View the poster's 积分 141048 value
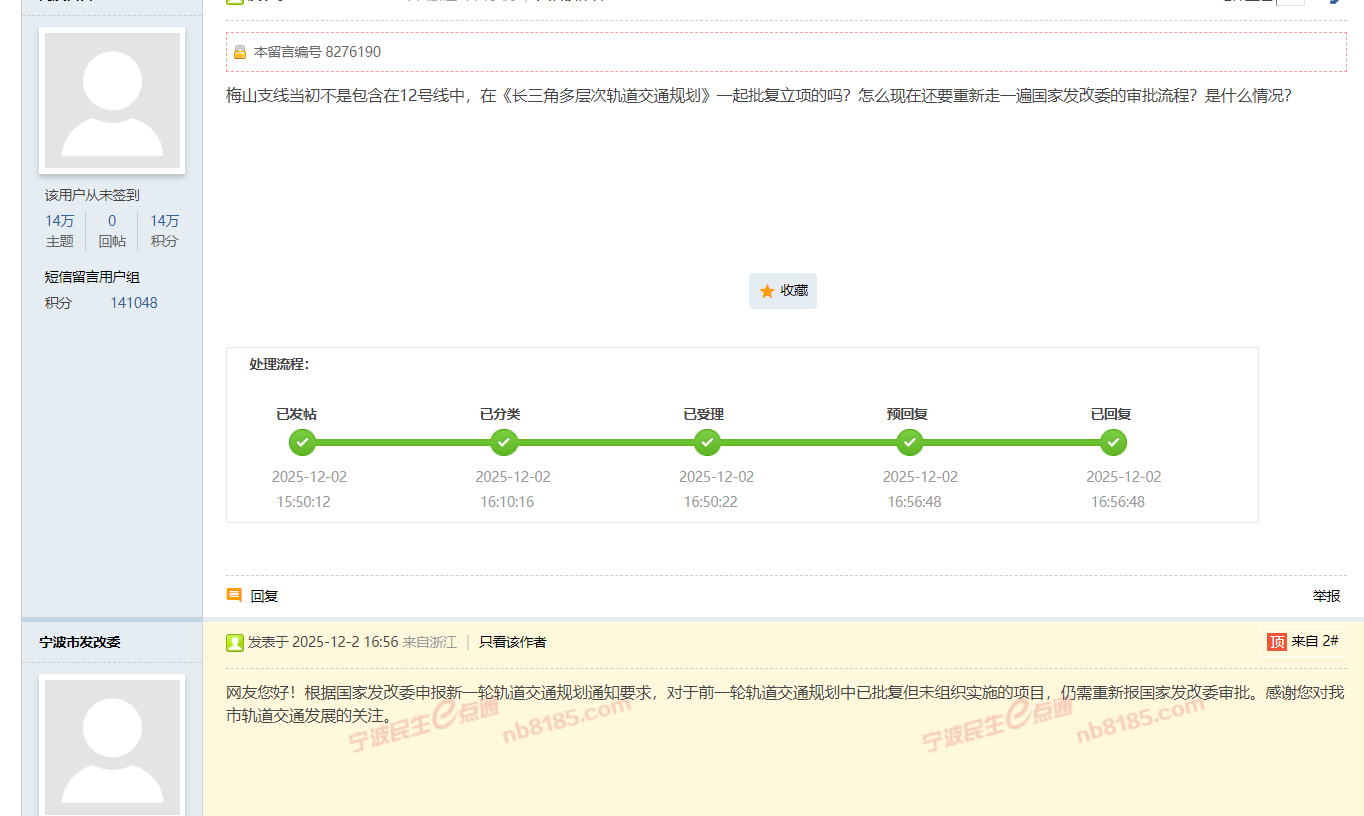This screenshot has height=816, width=1364. [x=133, y=303]
